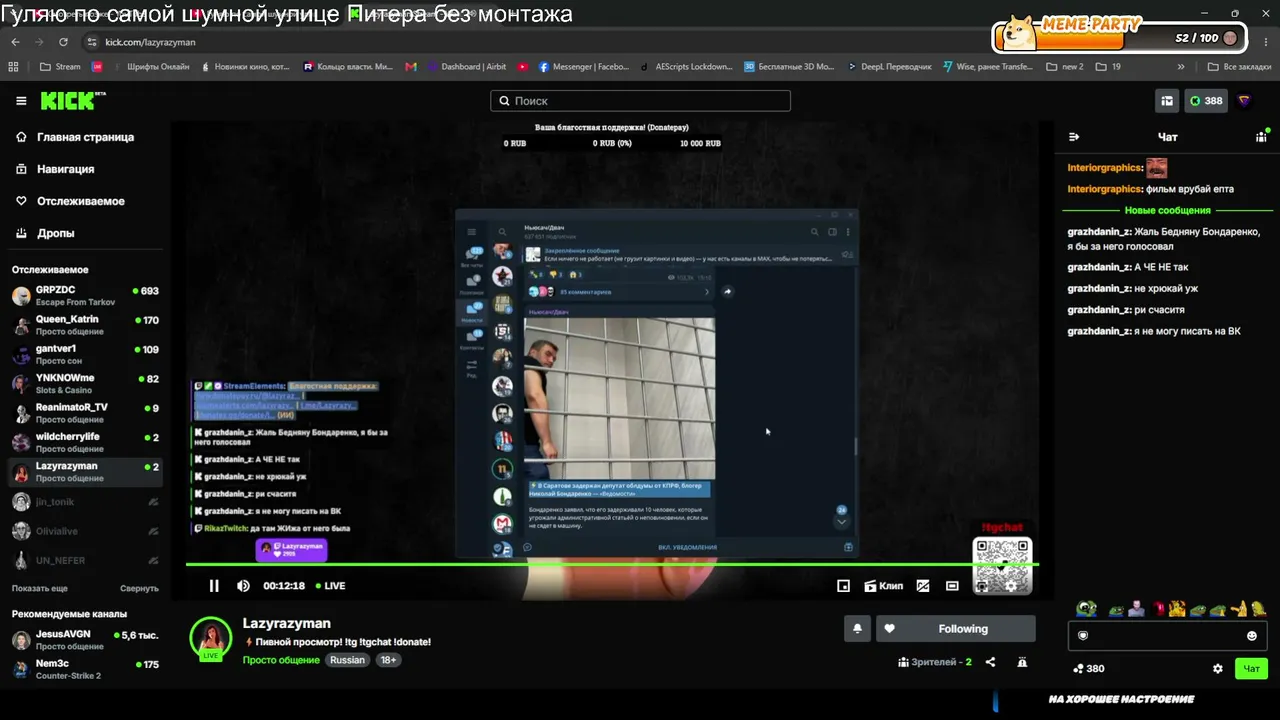Open the Gmail bookmark icon

pos(411,67)
